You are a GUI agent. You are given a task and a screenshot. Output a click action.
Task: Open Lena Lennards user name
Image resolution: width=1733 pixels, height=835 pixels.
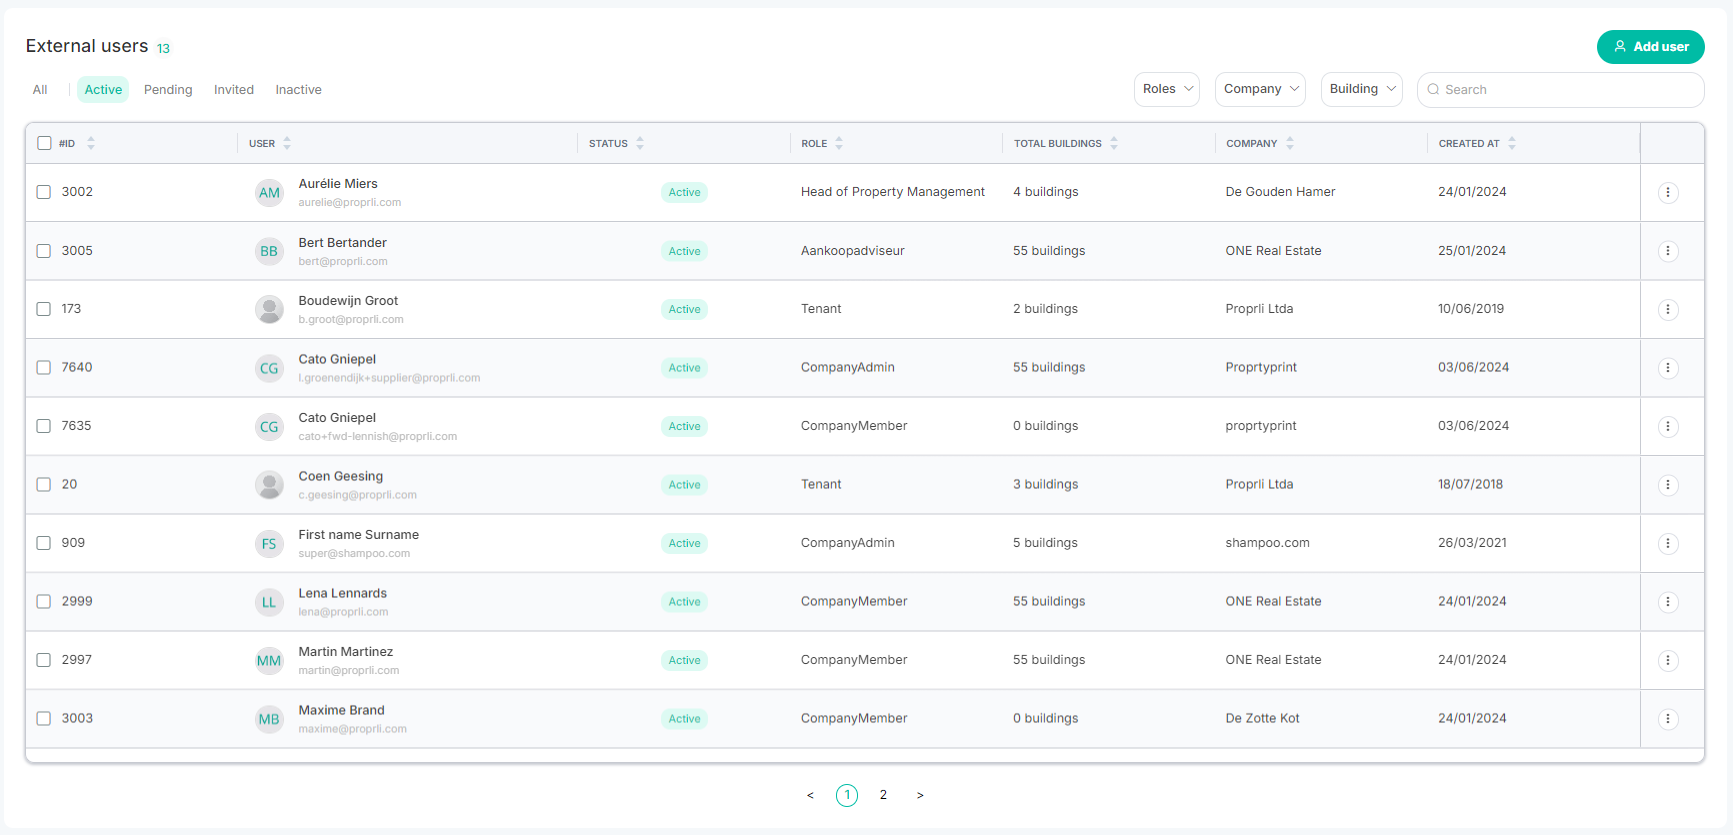pos(343,593)
